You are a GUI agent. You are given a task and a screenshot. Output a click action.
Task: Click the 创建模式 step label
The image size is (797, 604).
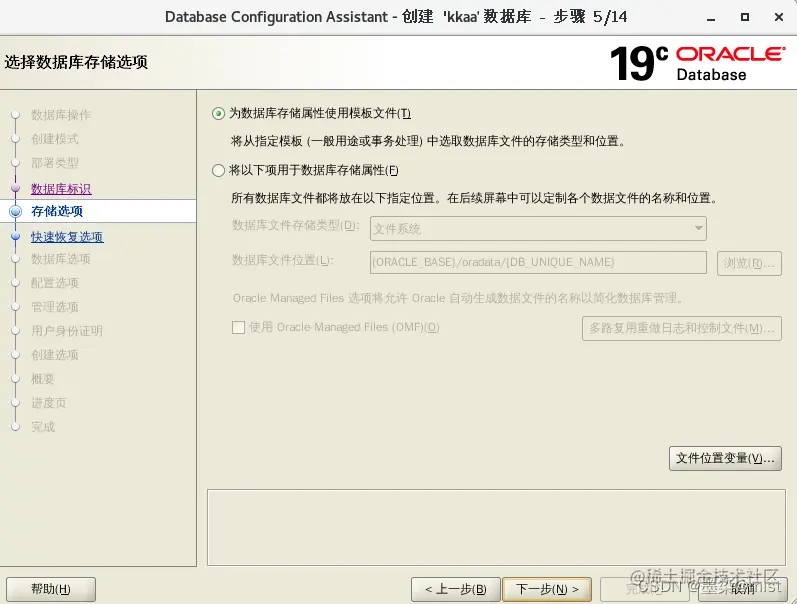tap(55, 139)
